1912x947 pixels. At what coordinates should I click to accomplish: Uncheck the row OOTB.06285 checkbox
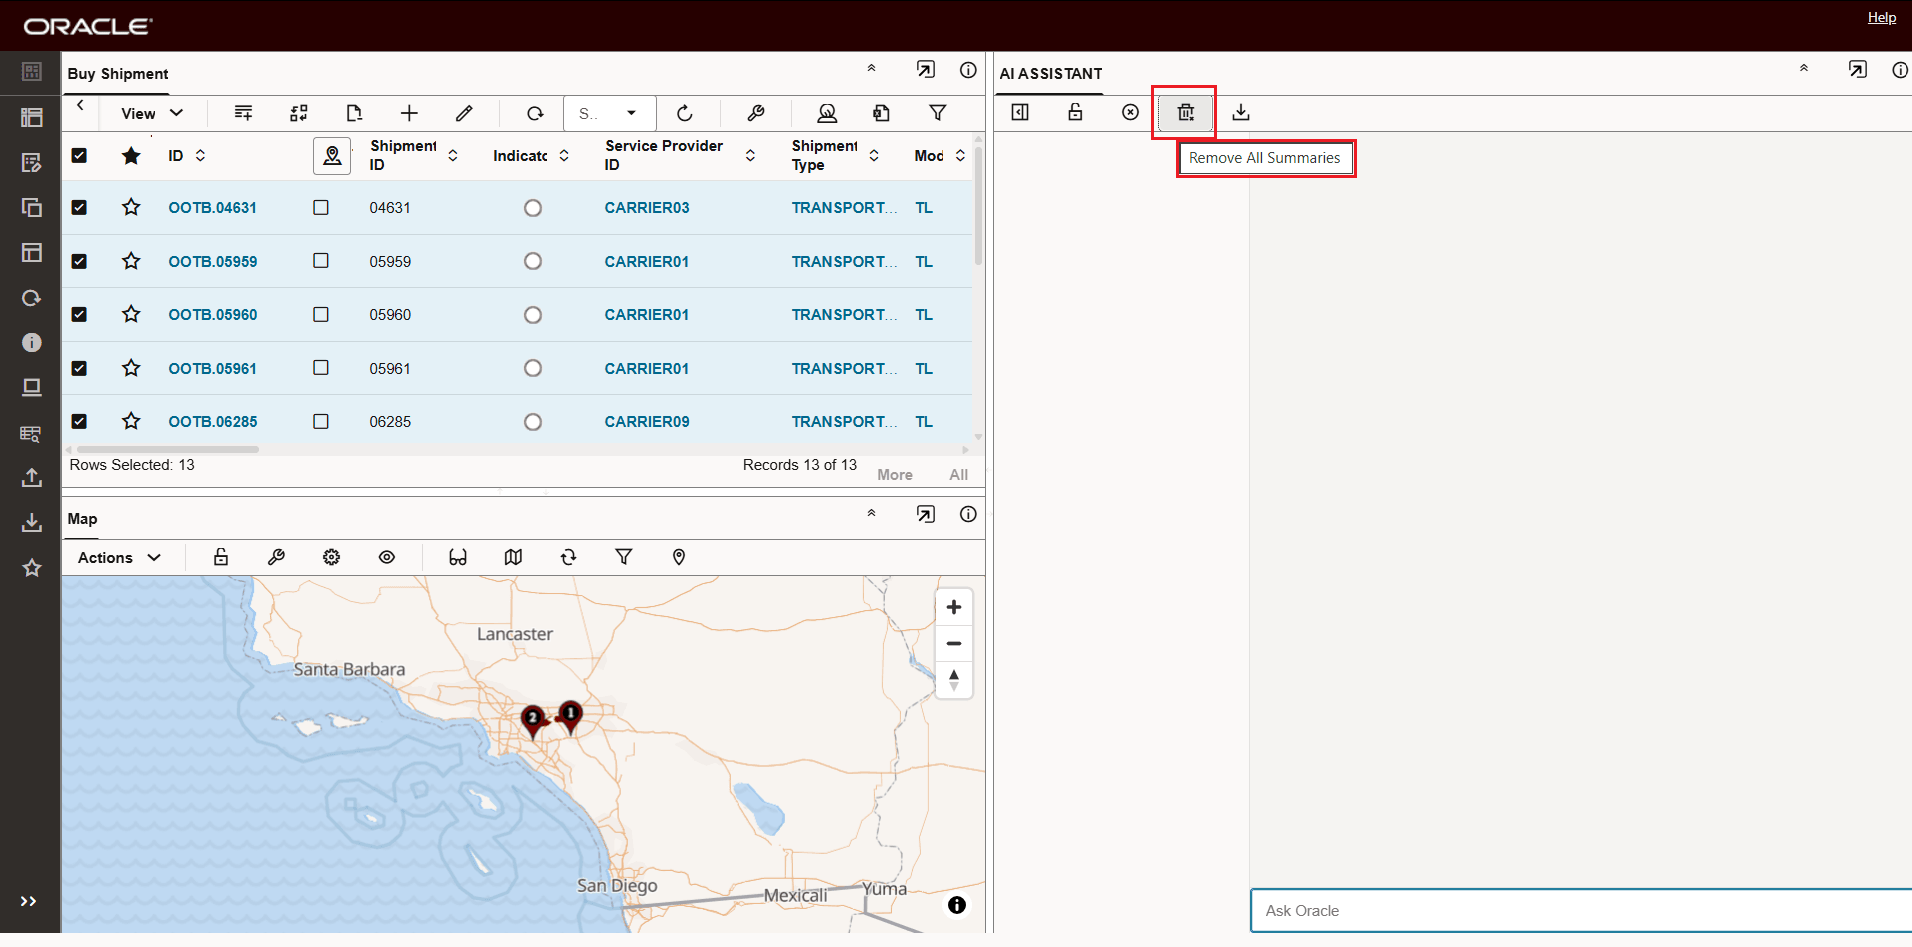pyautogui.click(x=79, y=421)
